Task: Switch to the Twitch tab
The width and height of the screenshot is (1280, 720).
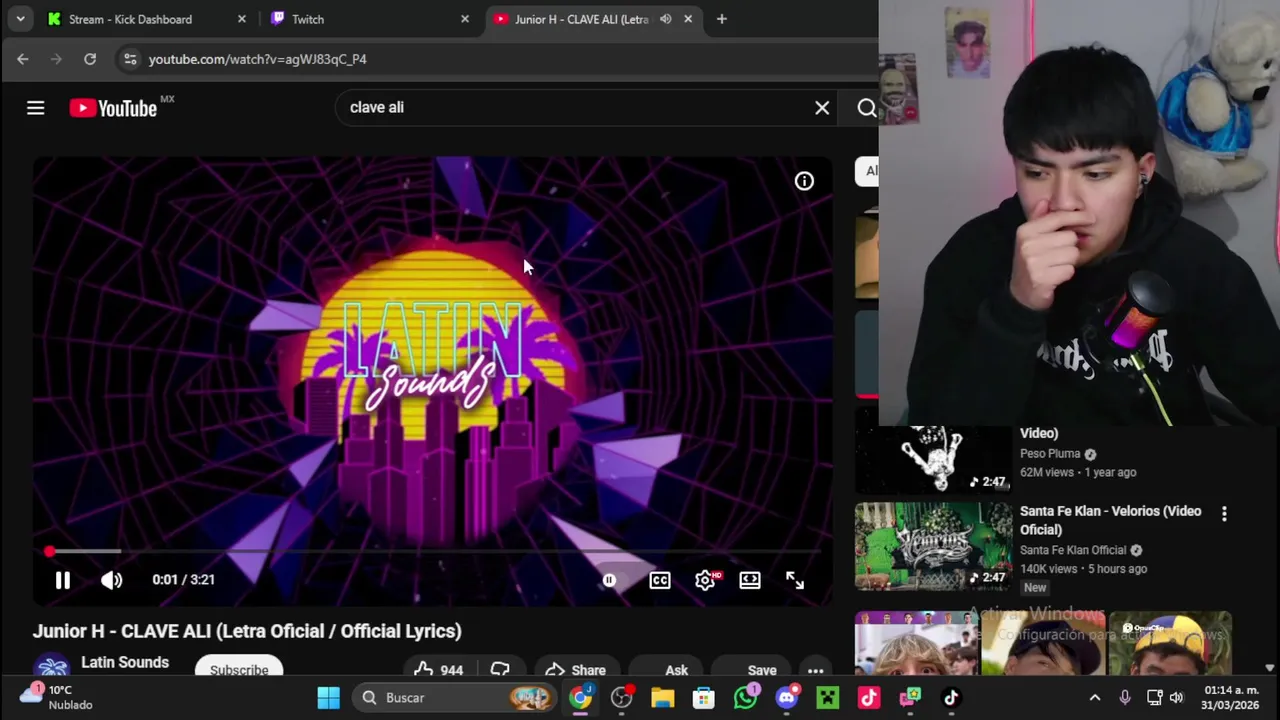Action: click(371, 19)
